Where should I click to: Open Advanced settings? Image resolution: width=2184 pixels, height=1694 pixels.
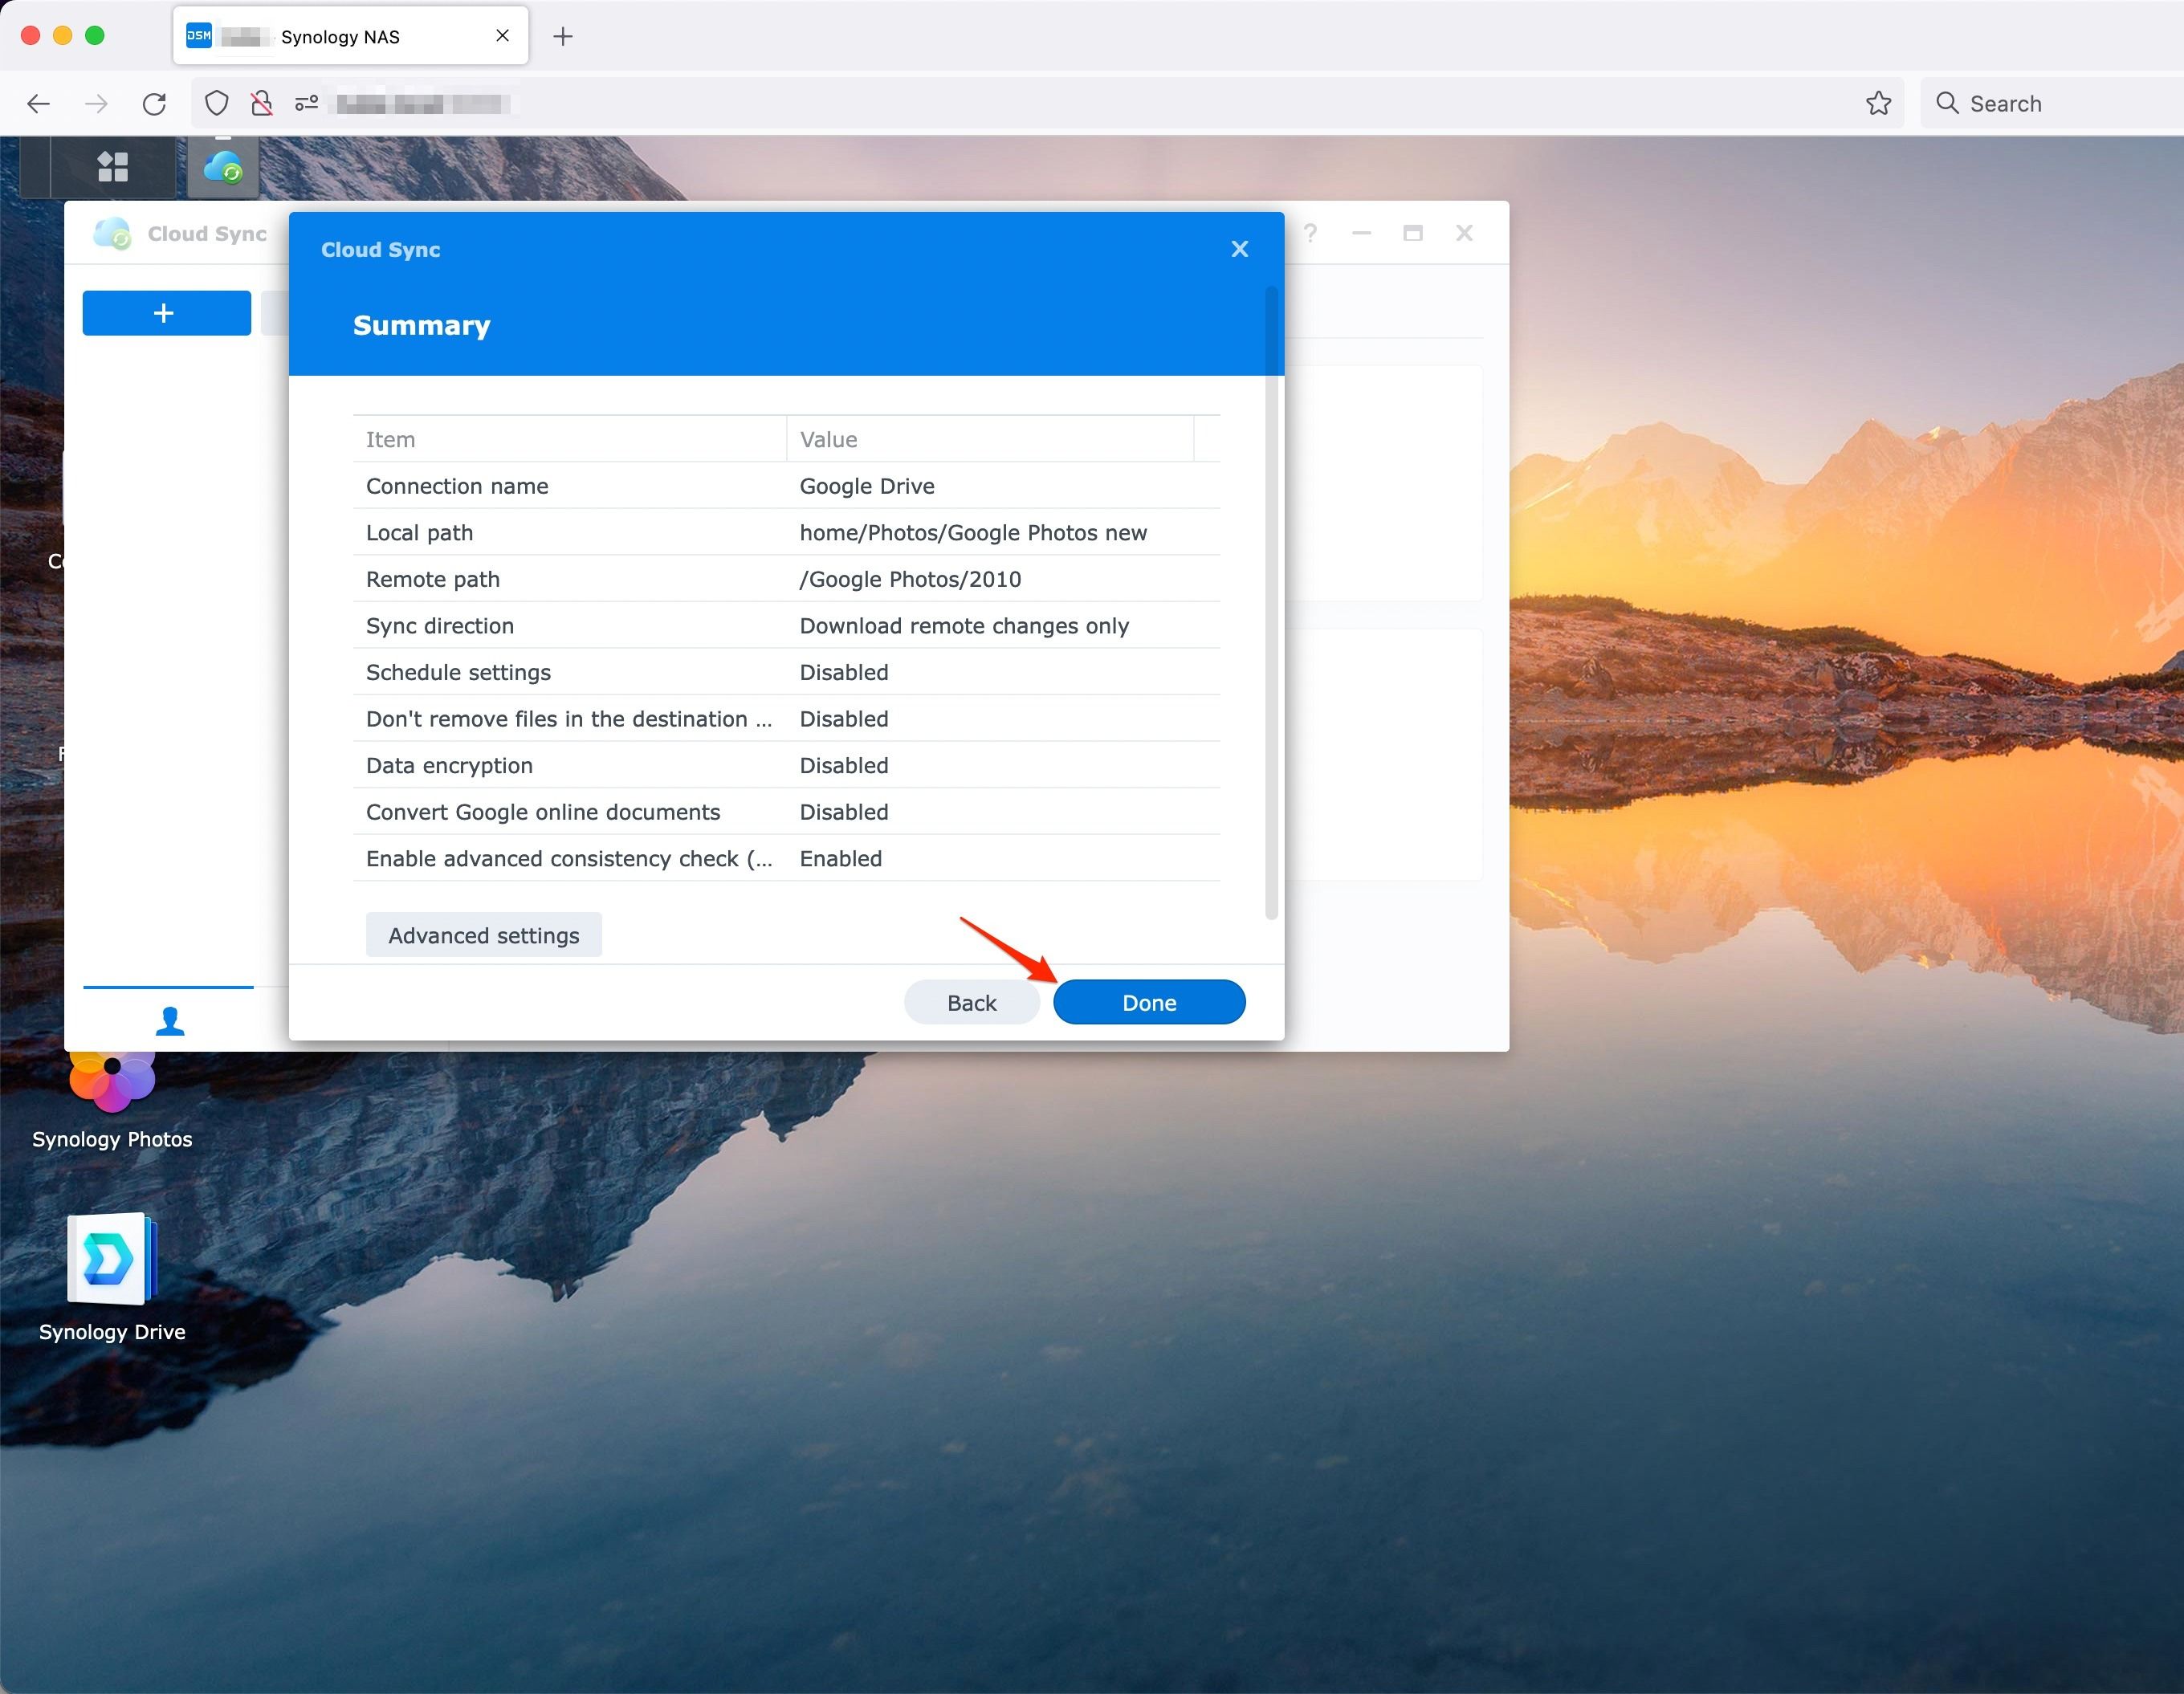483,935
